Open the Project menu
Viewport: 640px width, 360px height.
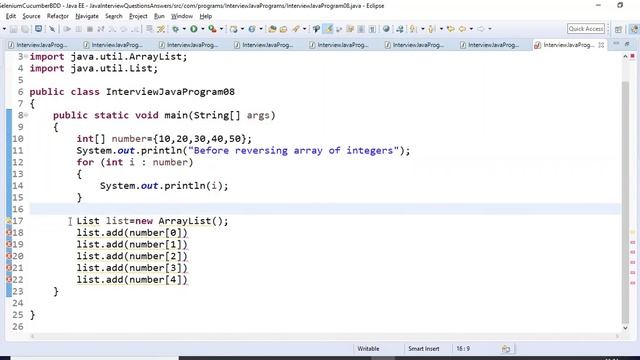click(x=138, y=16)
